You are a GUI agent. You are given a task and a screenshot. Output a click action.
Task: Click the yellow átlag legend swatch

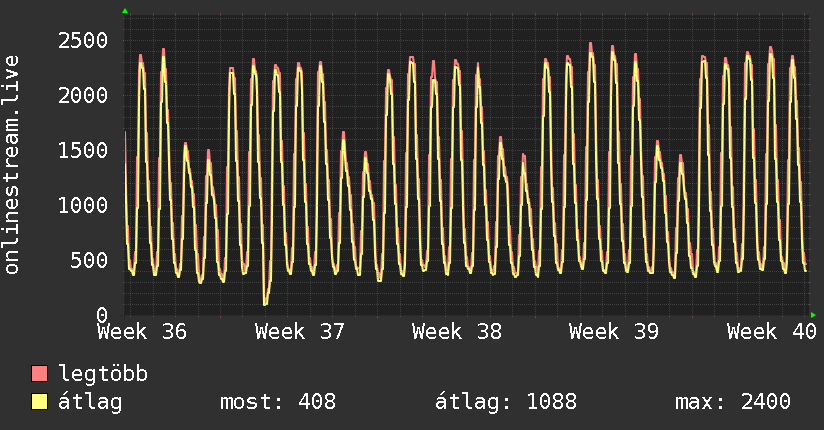pos(39,401)
